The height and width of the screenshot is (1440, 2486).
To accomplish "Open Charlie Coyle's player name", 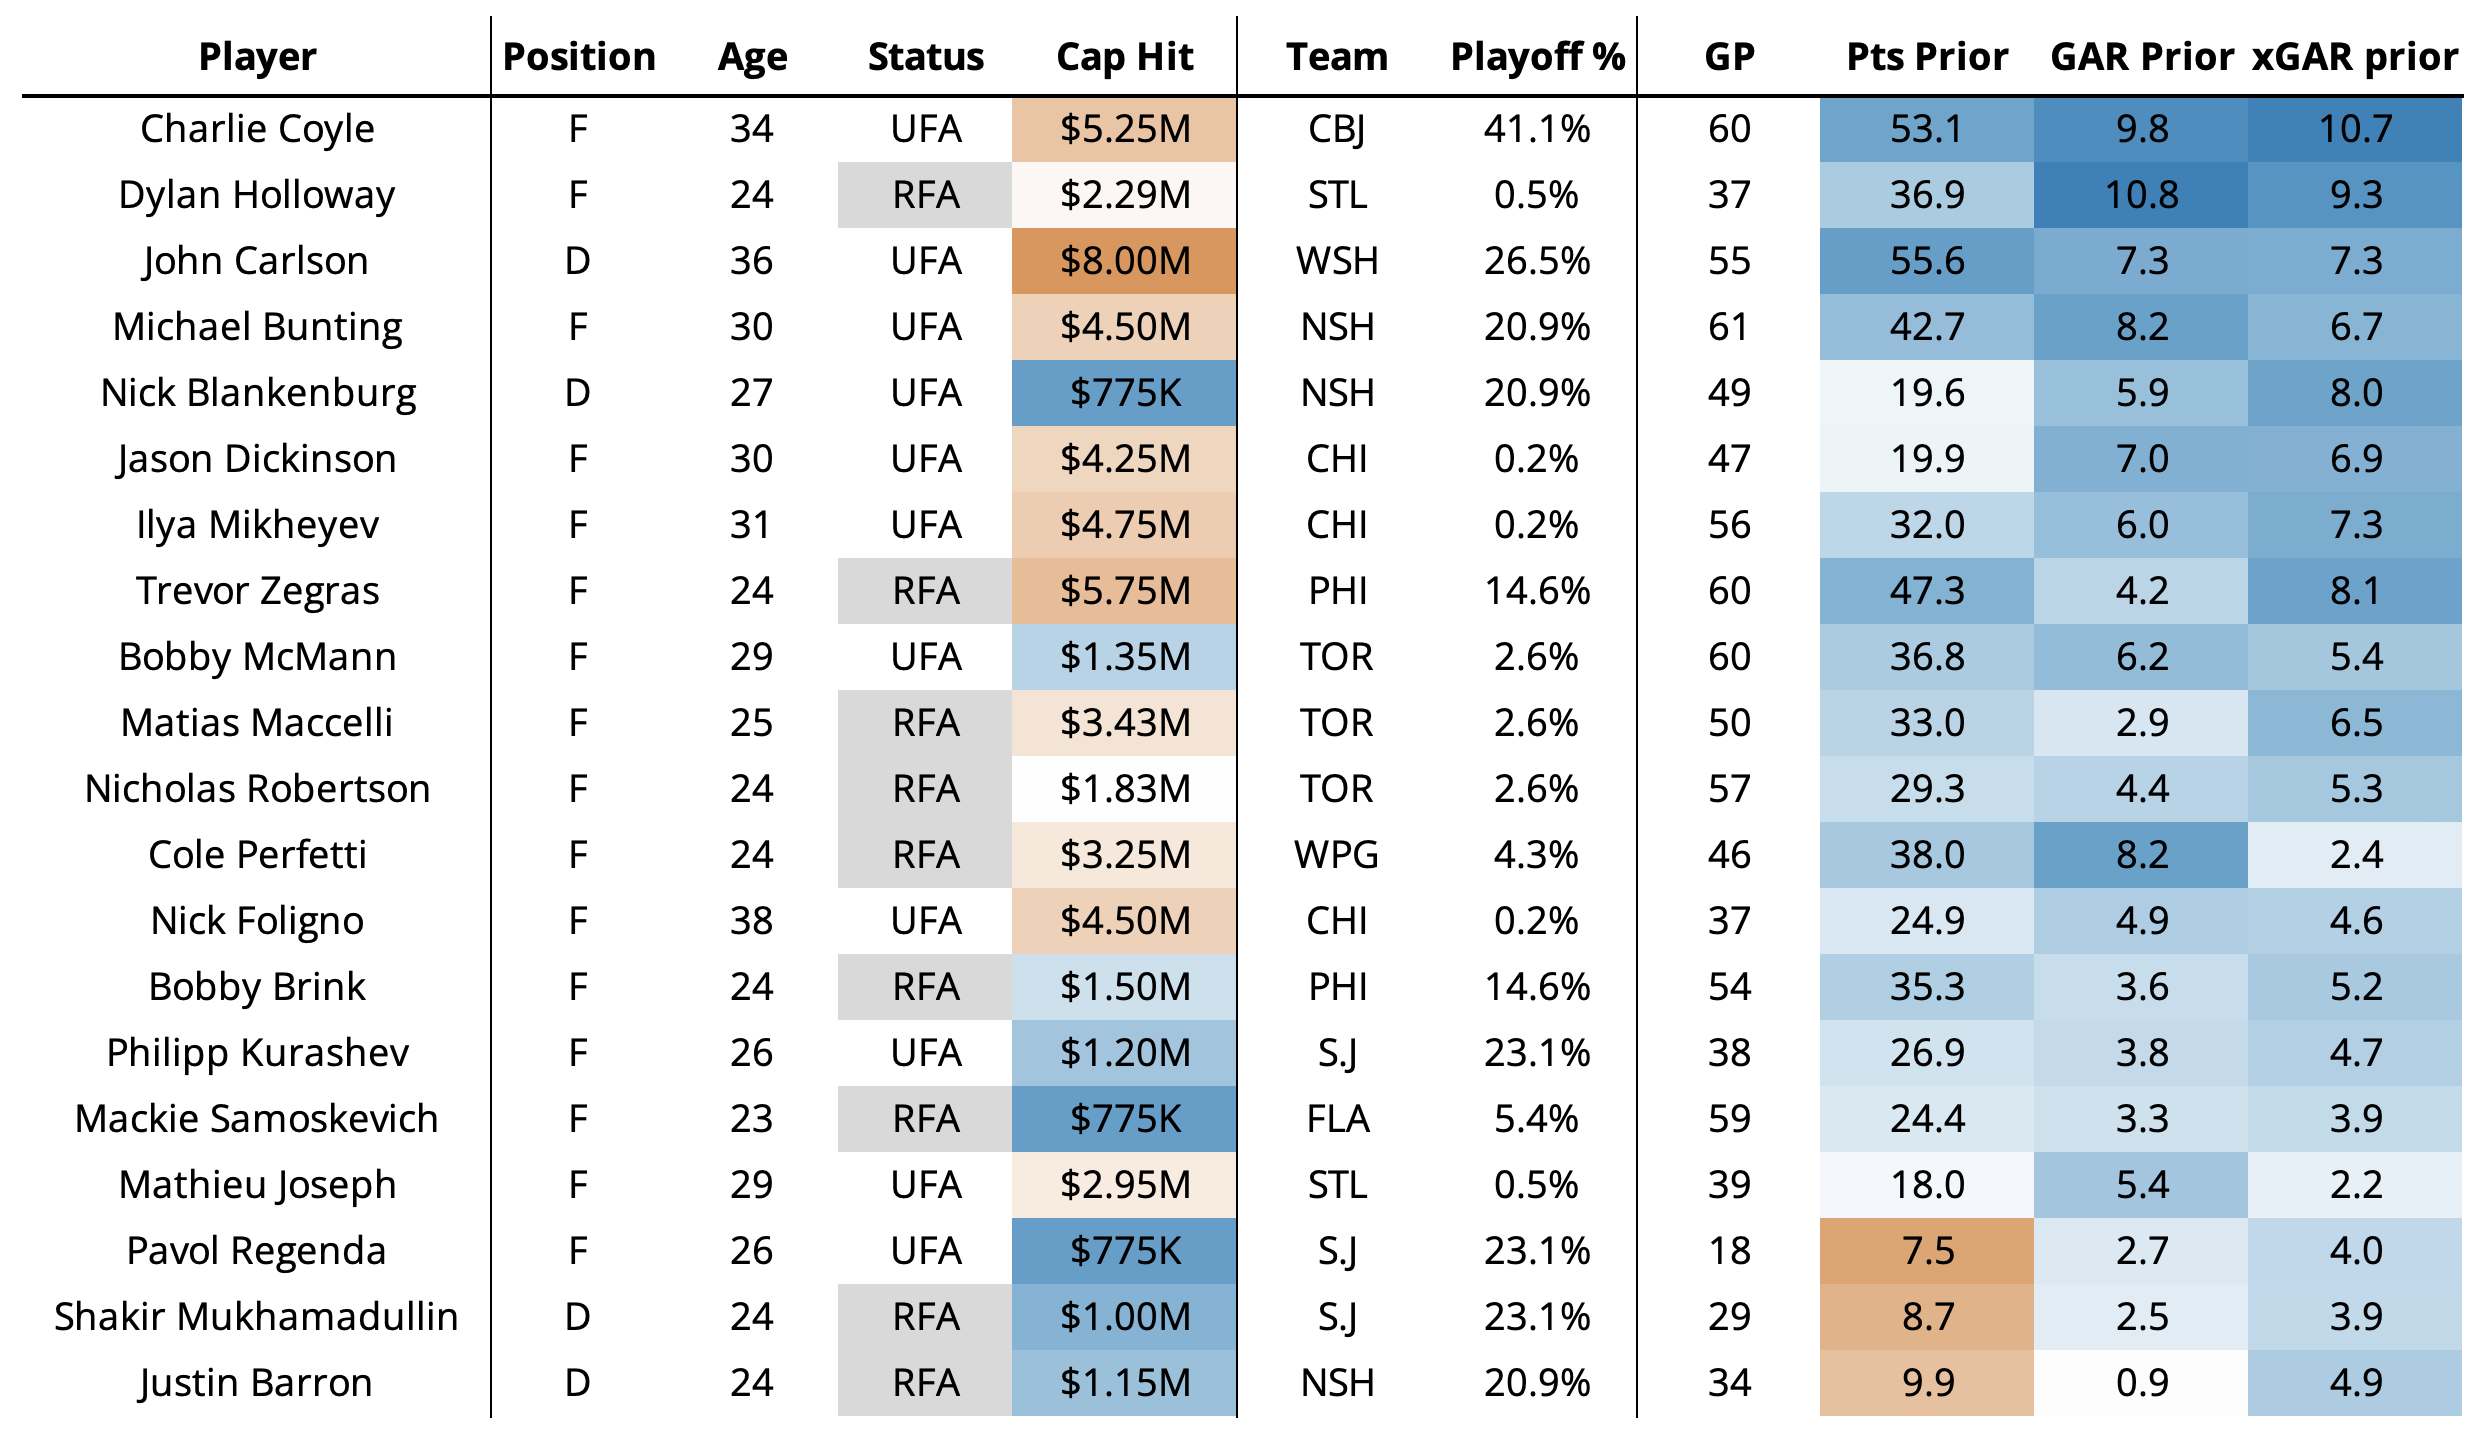I will pyautogui.click(x=257, y=129).
